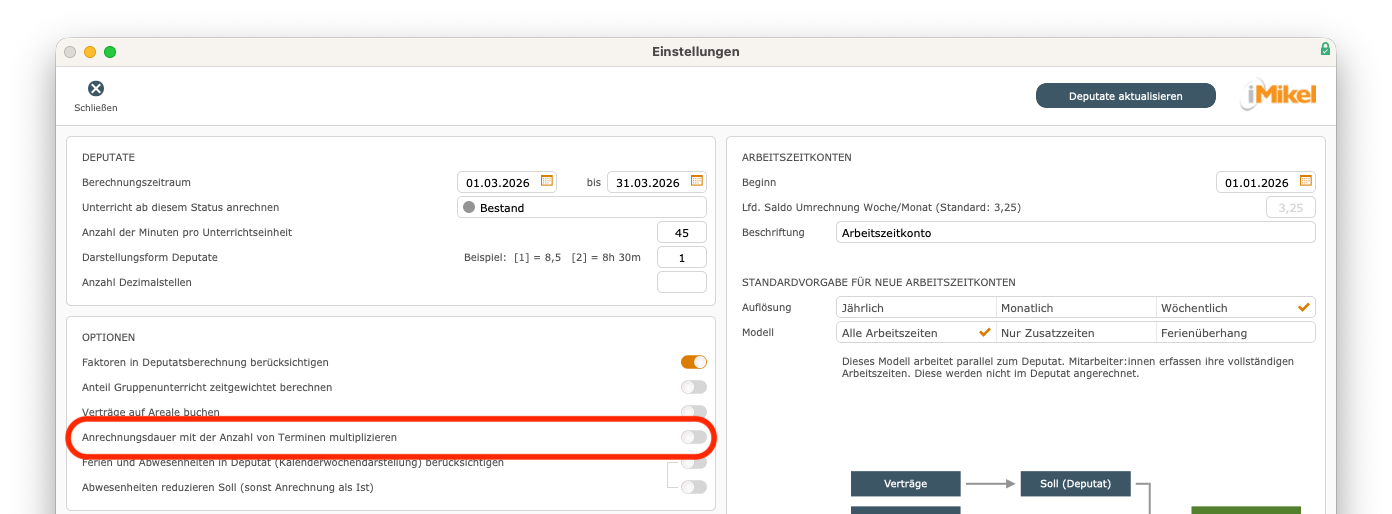Image resolution: width=1392 pixels, height=514 pixels.
Task: Enable Anrechnungsdauer mit Terminen multiplizieren switch
Action: coord(694,437)
